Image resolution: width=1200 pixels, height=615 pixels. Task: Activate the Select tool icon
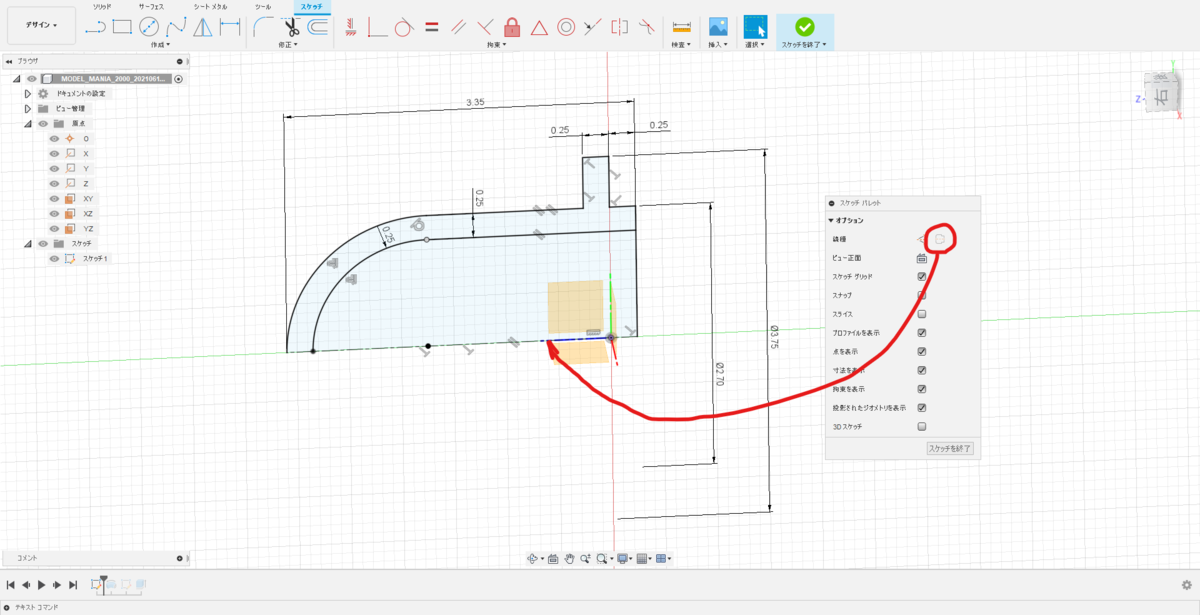(755, 27)
